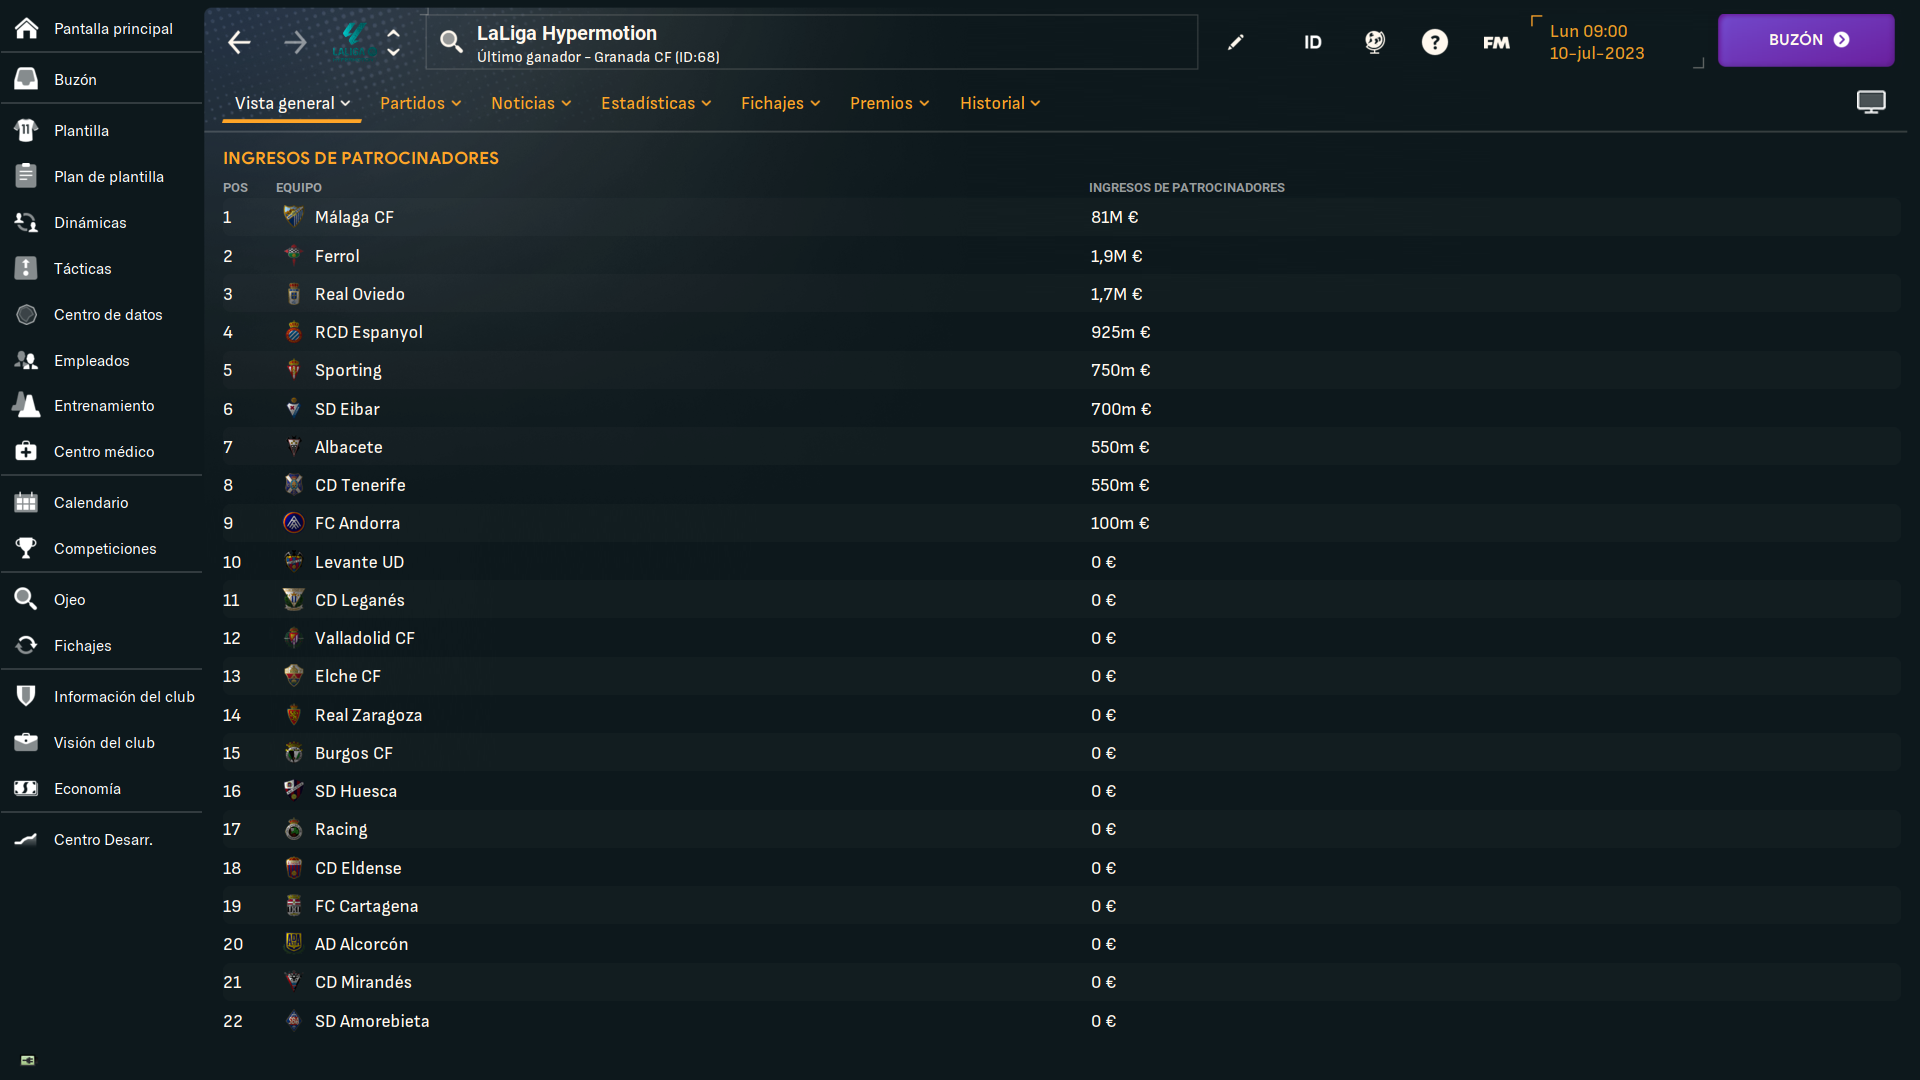Open the Málaga CF team link
1920x1080 pixels.
(x=354, y=217)
